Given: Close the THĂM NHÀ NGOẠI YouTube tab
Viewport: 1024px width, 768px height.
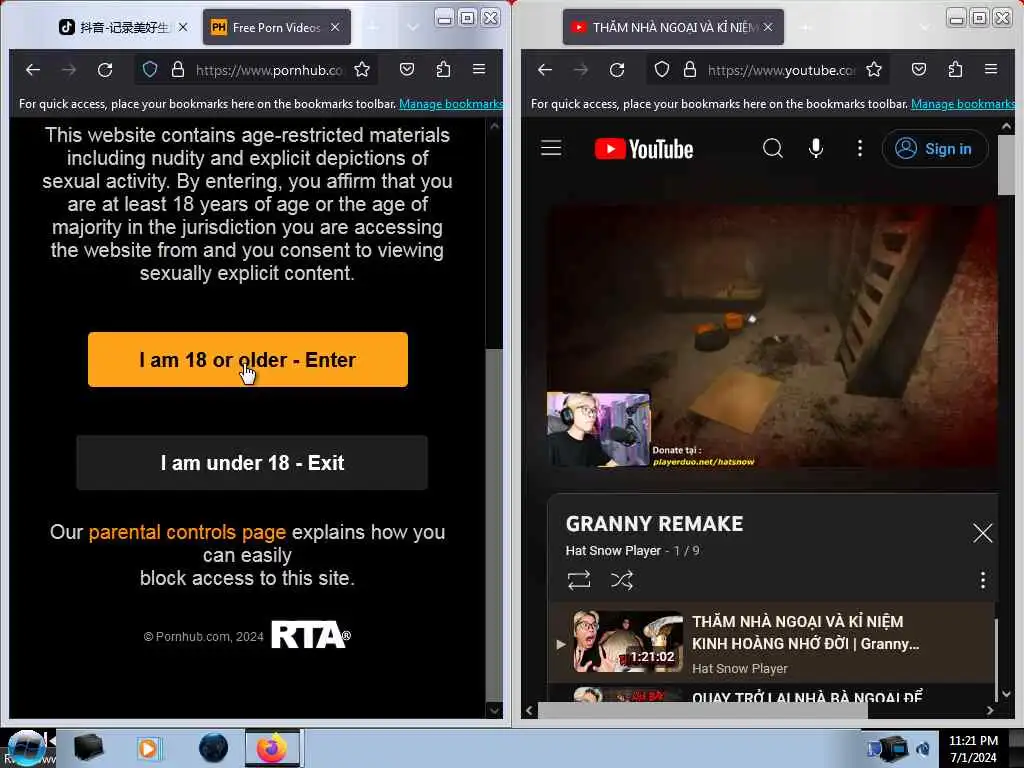Looking at the screenshot, I should tap(768, 27).
